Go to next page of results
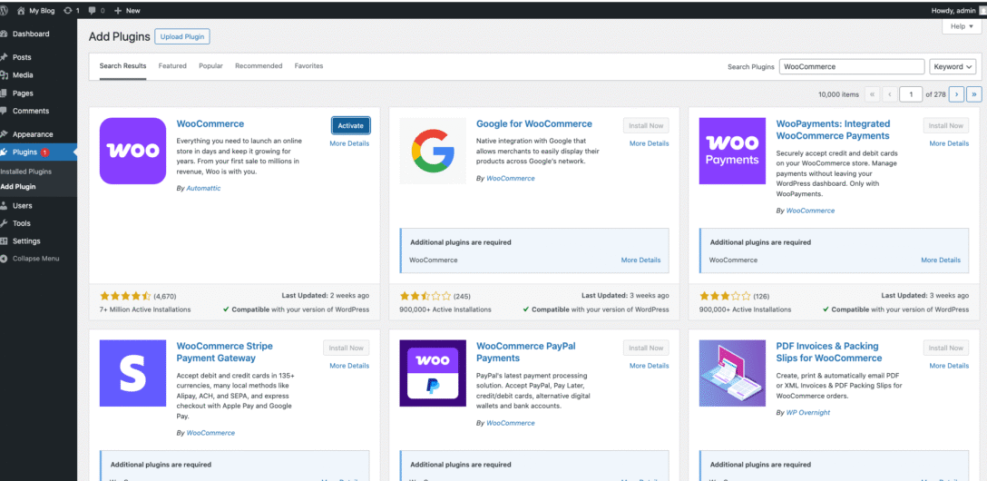 (x=957, y=94)
